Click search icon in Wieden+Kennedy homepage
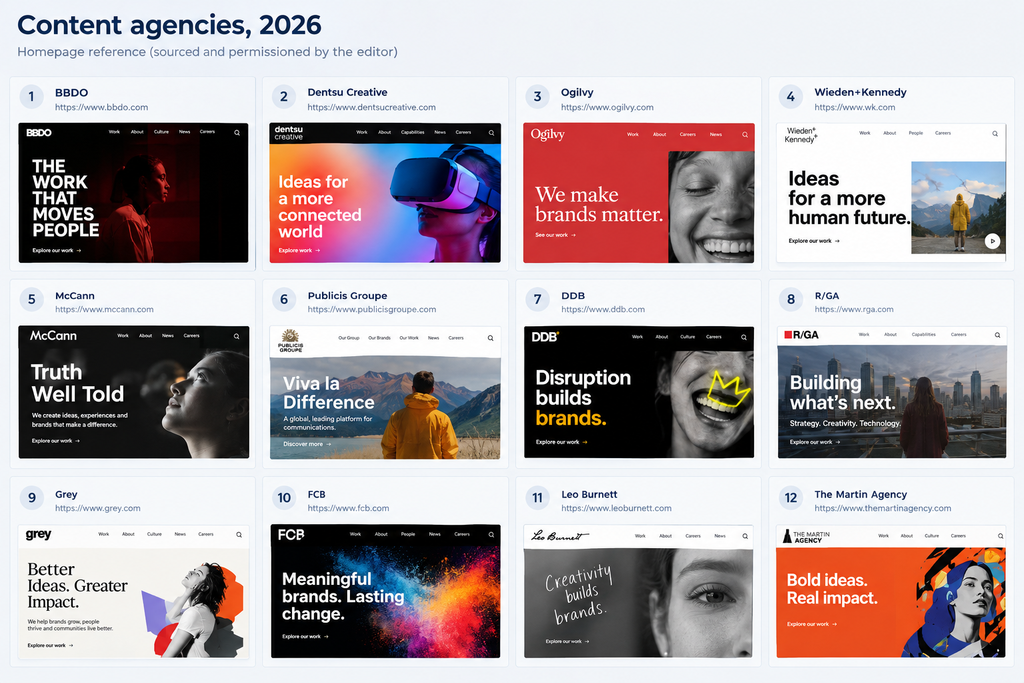Viewport: 1024px width, 683px height. (995, 133)
